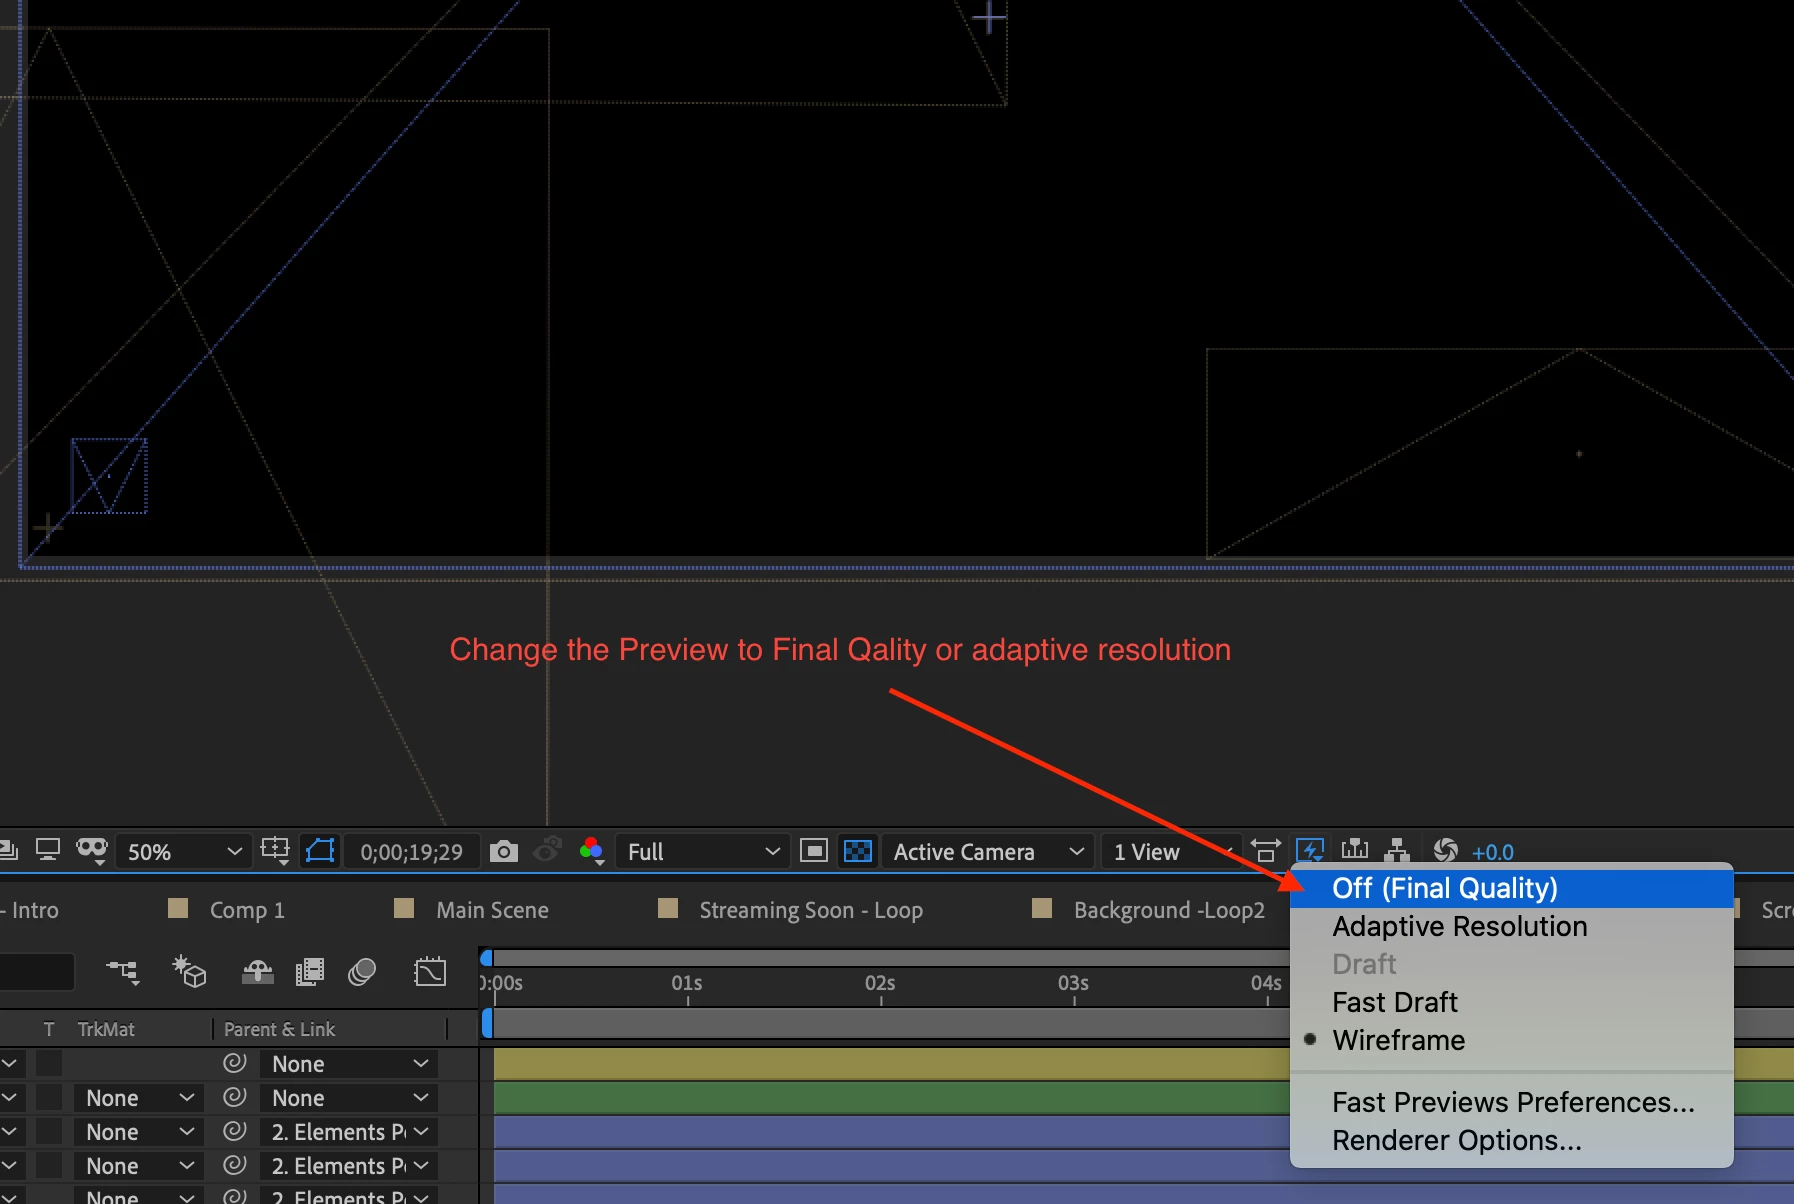The width and height of the screenshot is (1794, 1204).
Task: Open the 1 View layout dropdown
Action: (1170, 852)
